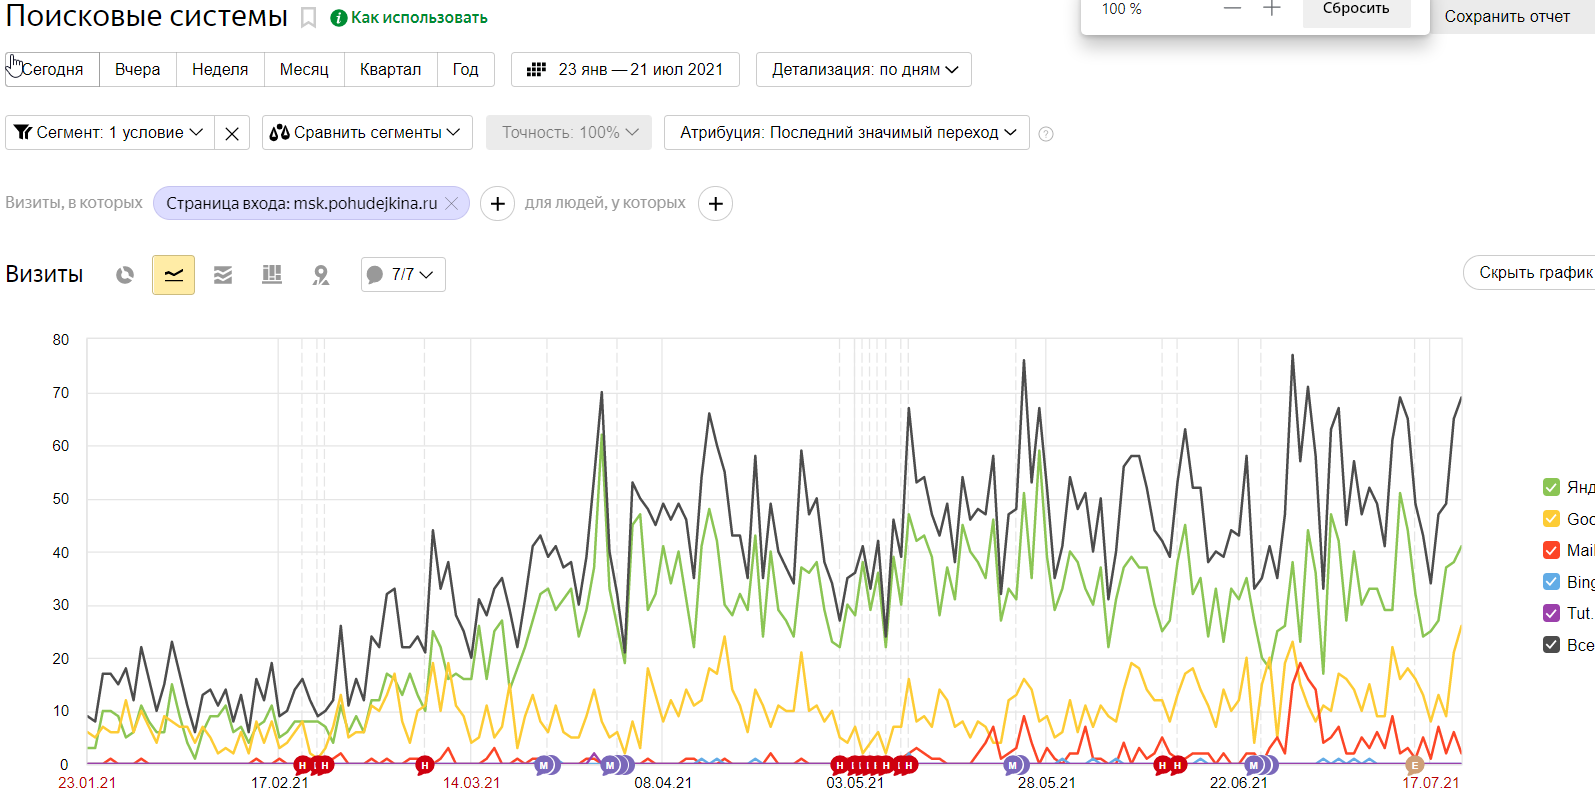This screenshot has width=1595, height=806.
Task: Uncheck the green Yandex series checkbox
Action: click(x=1551, y=487)
